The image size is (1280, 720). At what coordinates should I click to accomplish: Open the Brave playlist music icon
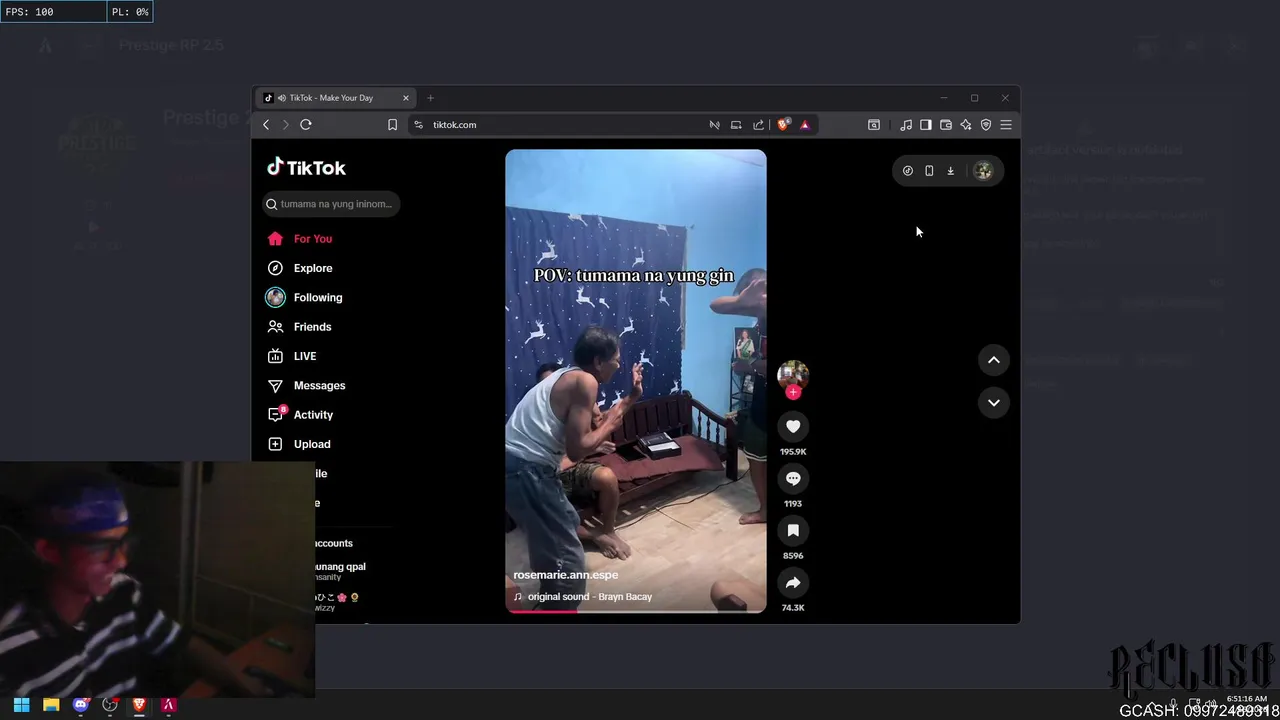906,125
